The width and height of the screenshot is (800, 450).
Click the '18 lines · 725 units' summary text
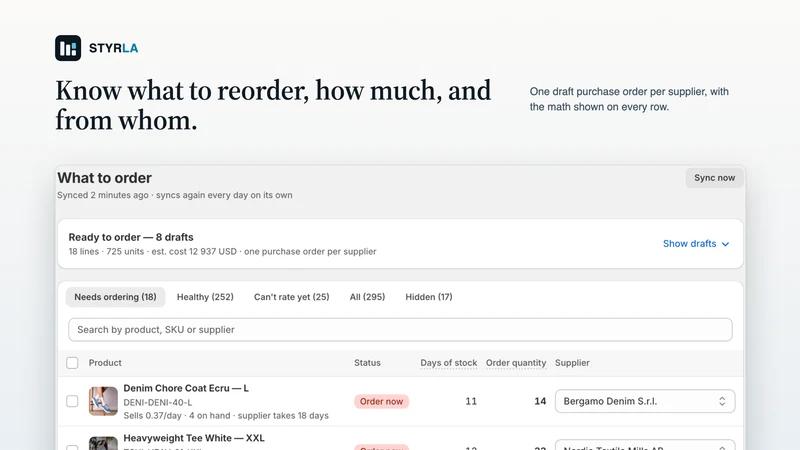(x=106, y=252)
